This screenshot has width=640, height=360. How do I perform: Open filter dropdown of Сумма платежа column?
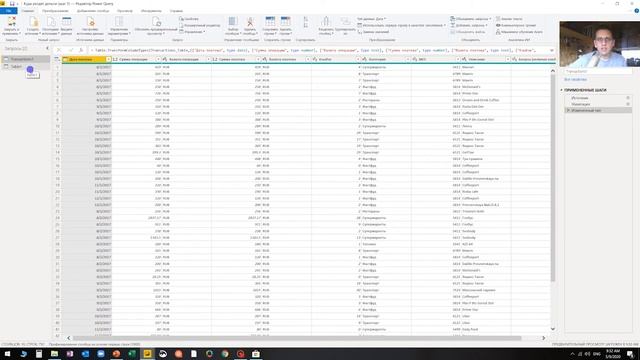coord(258,59)
